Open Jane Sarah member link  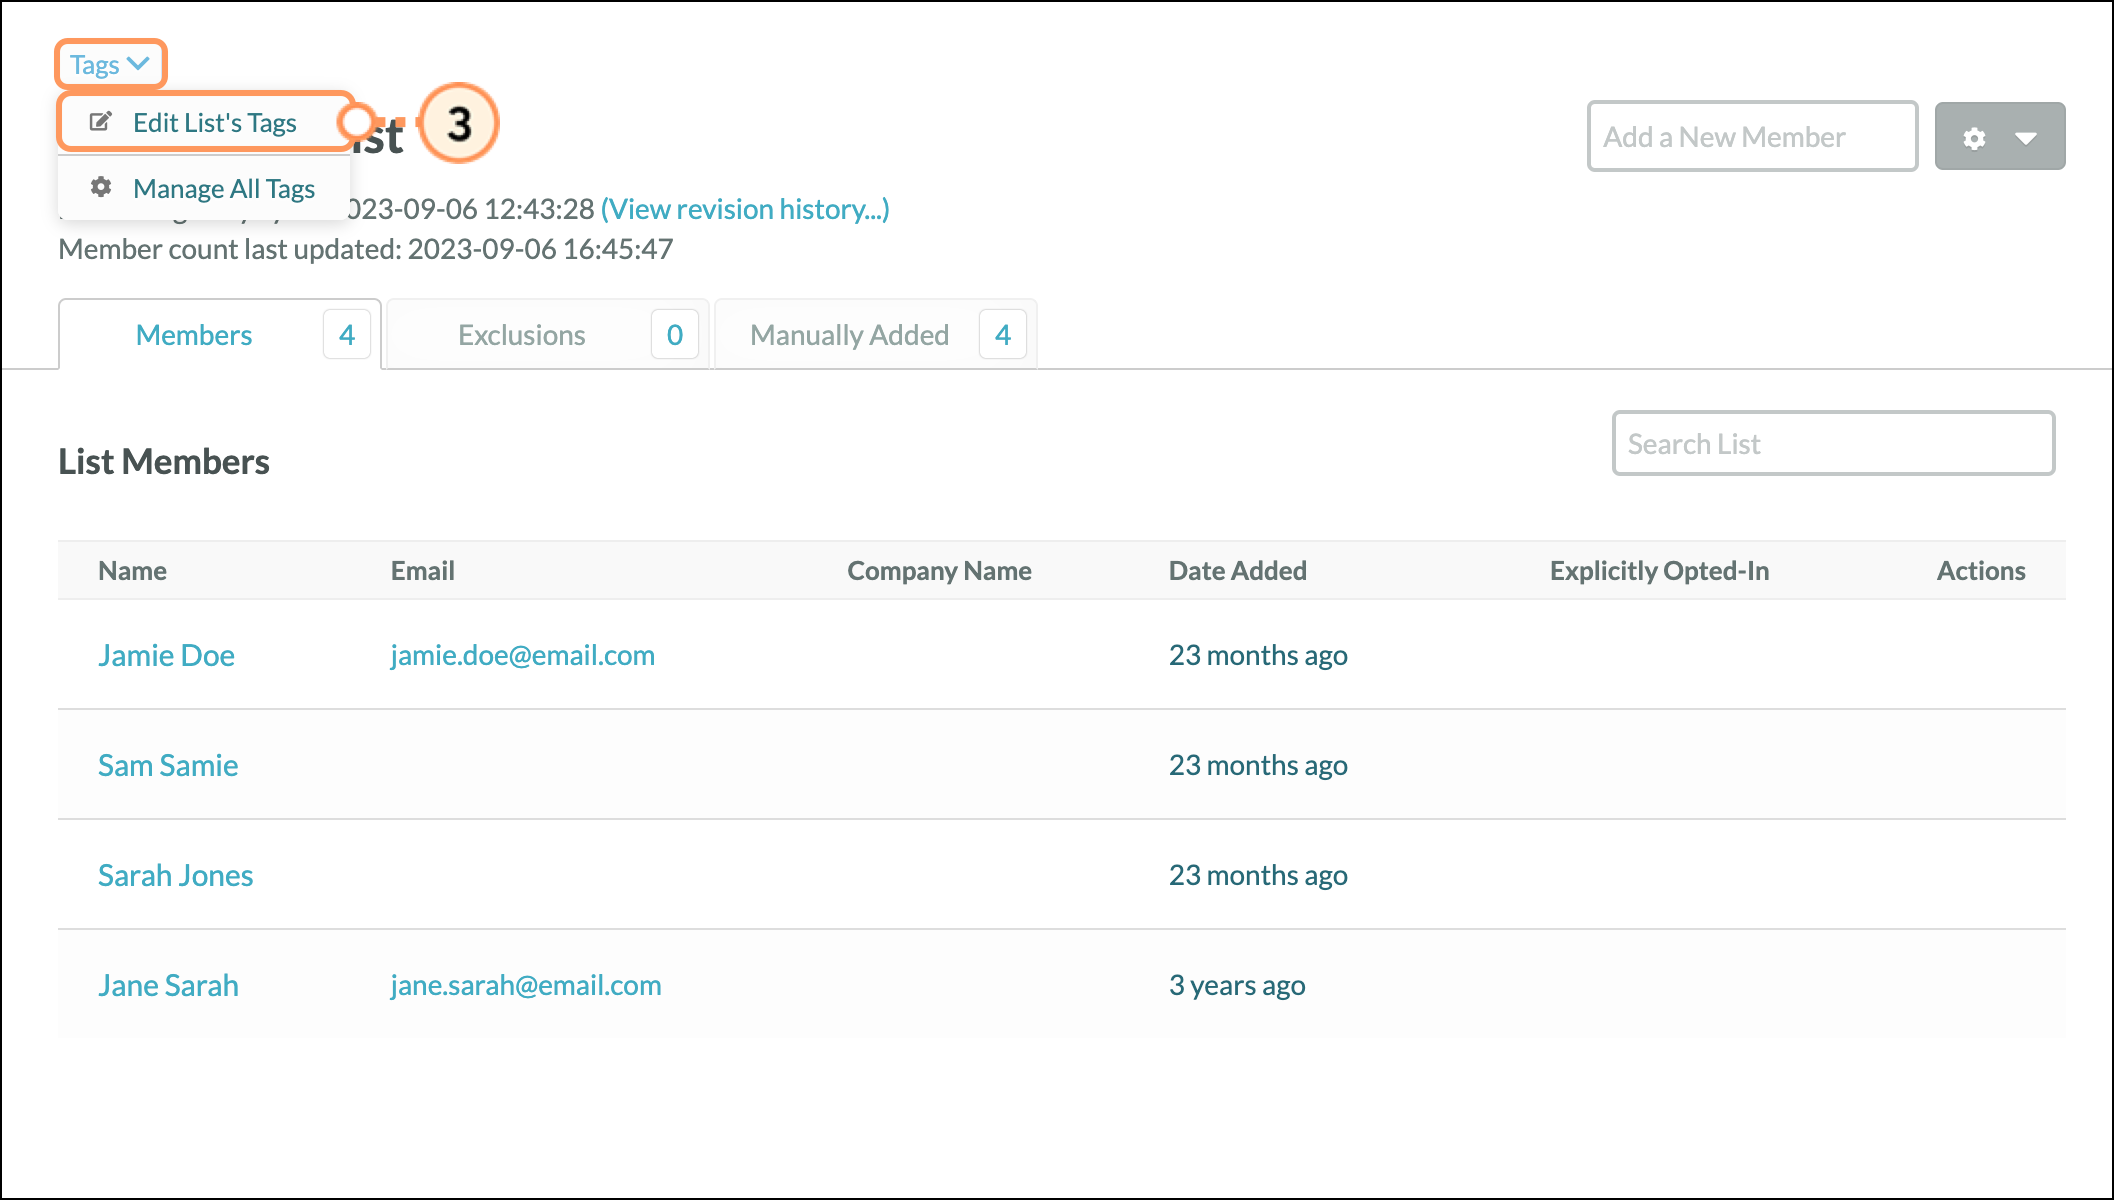(168, 985)
